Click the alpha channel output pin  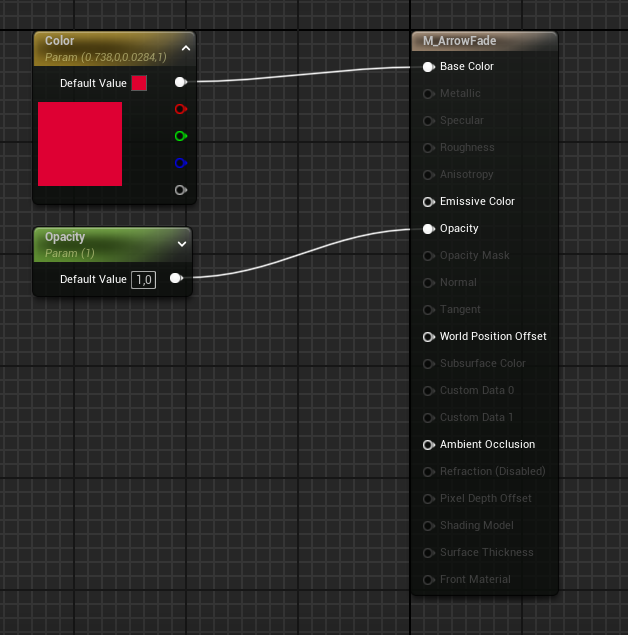coord(180,190)
